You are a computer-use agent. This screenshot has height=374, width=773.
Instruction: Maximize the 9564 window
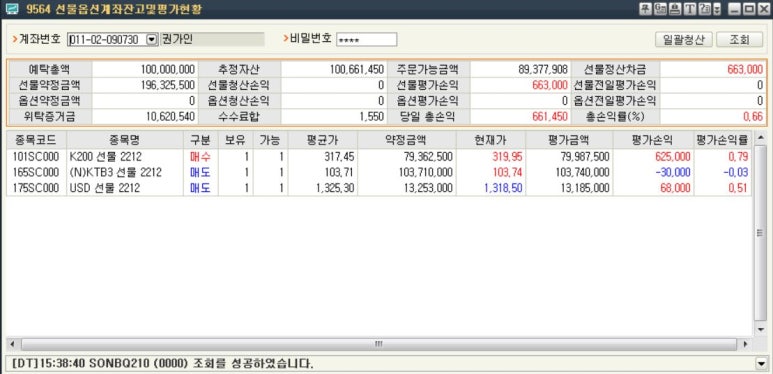(749, 9)
